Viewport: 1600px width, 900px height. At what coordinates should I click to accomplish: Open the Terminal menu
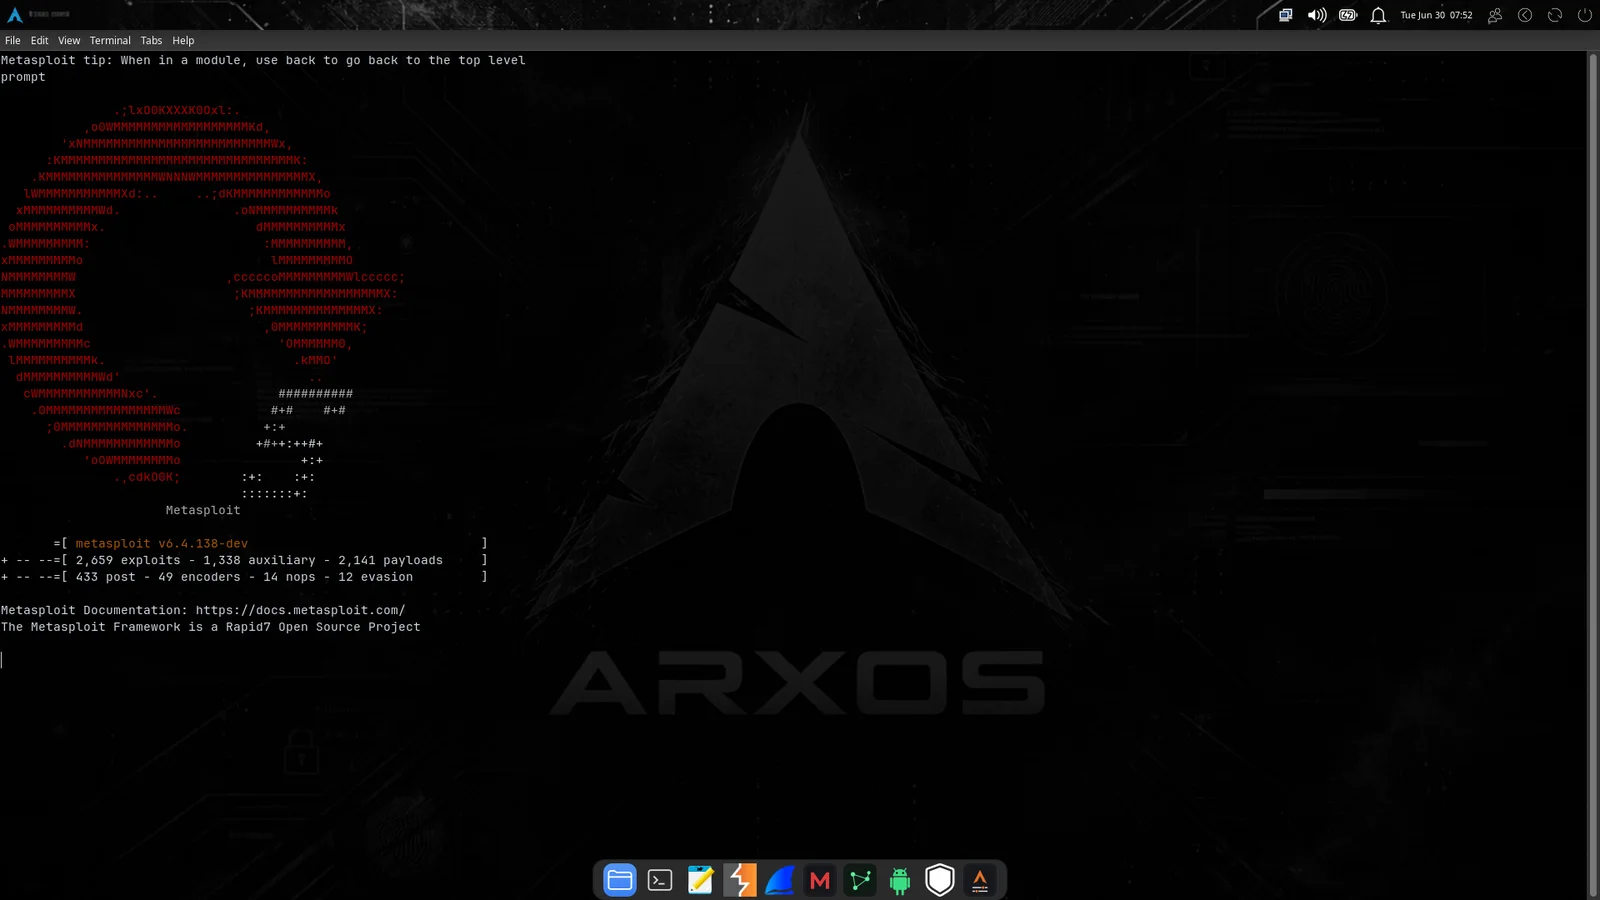point(110,41)
